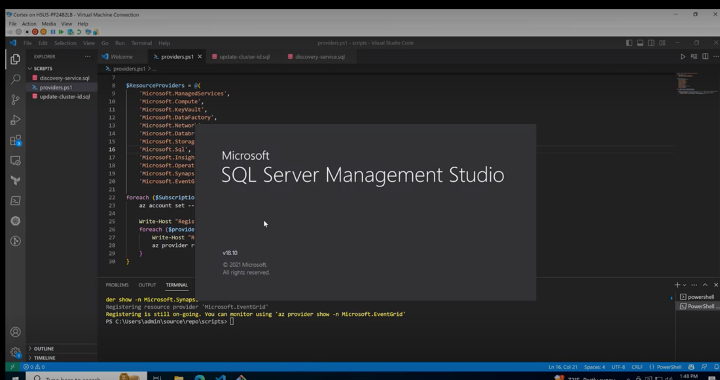
Task: Click the Hyper-V Checkpoint toolbar button
Action: tap(70, 32)
